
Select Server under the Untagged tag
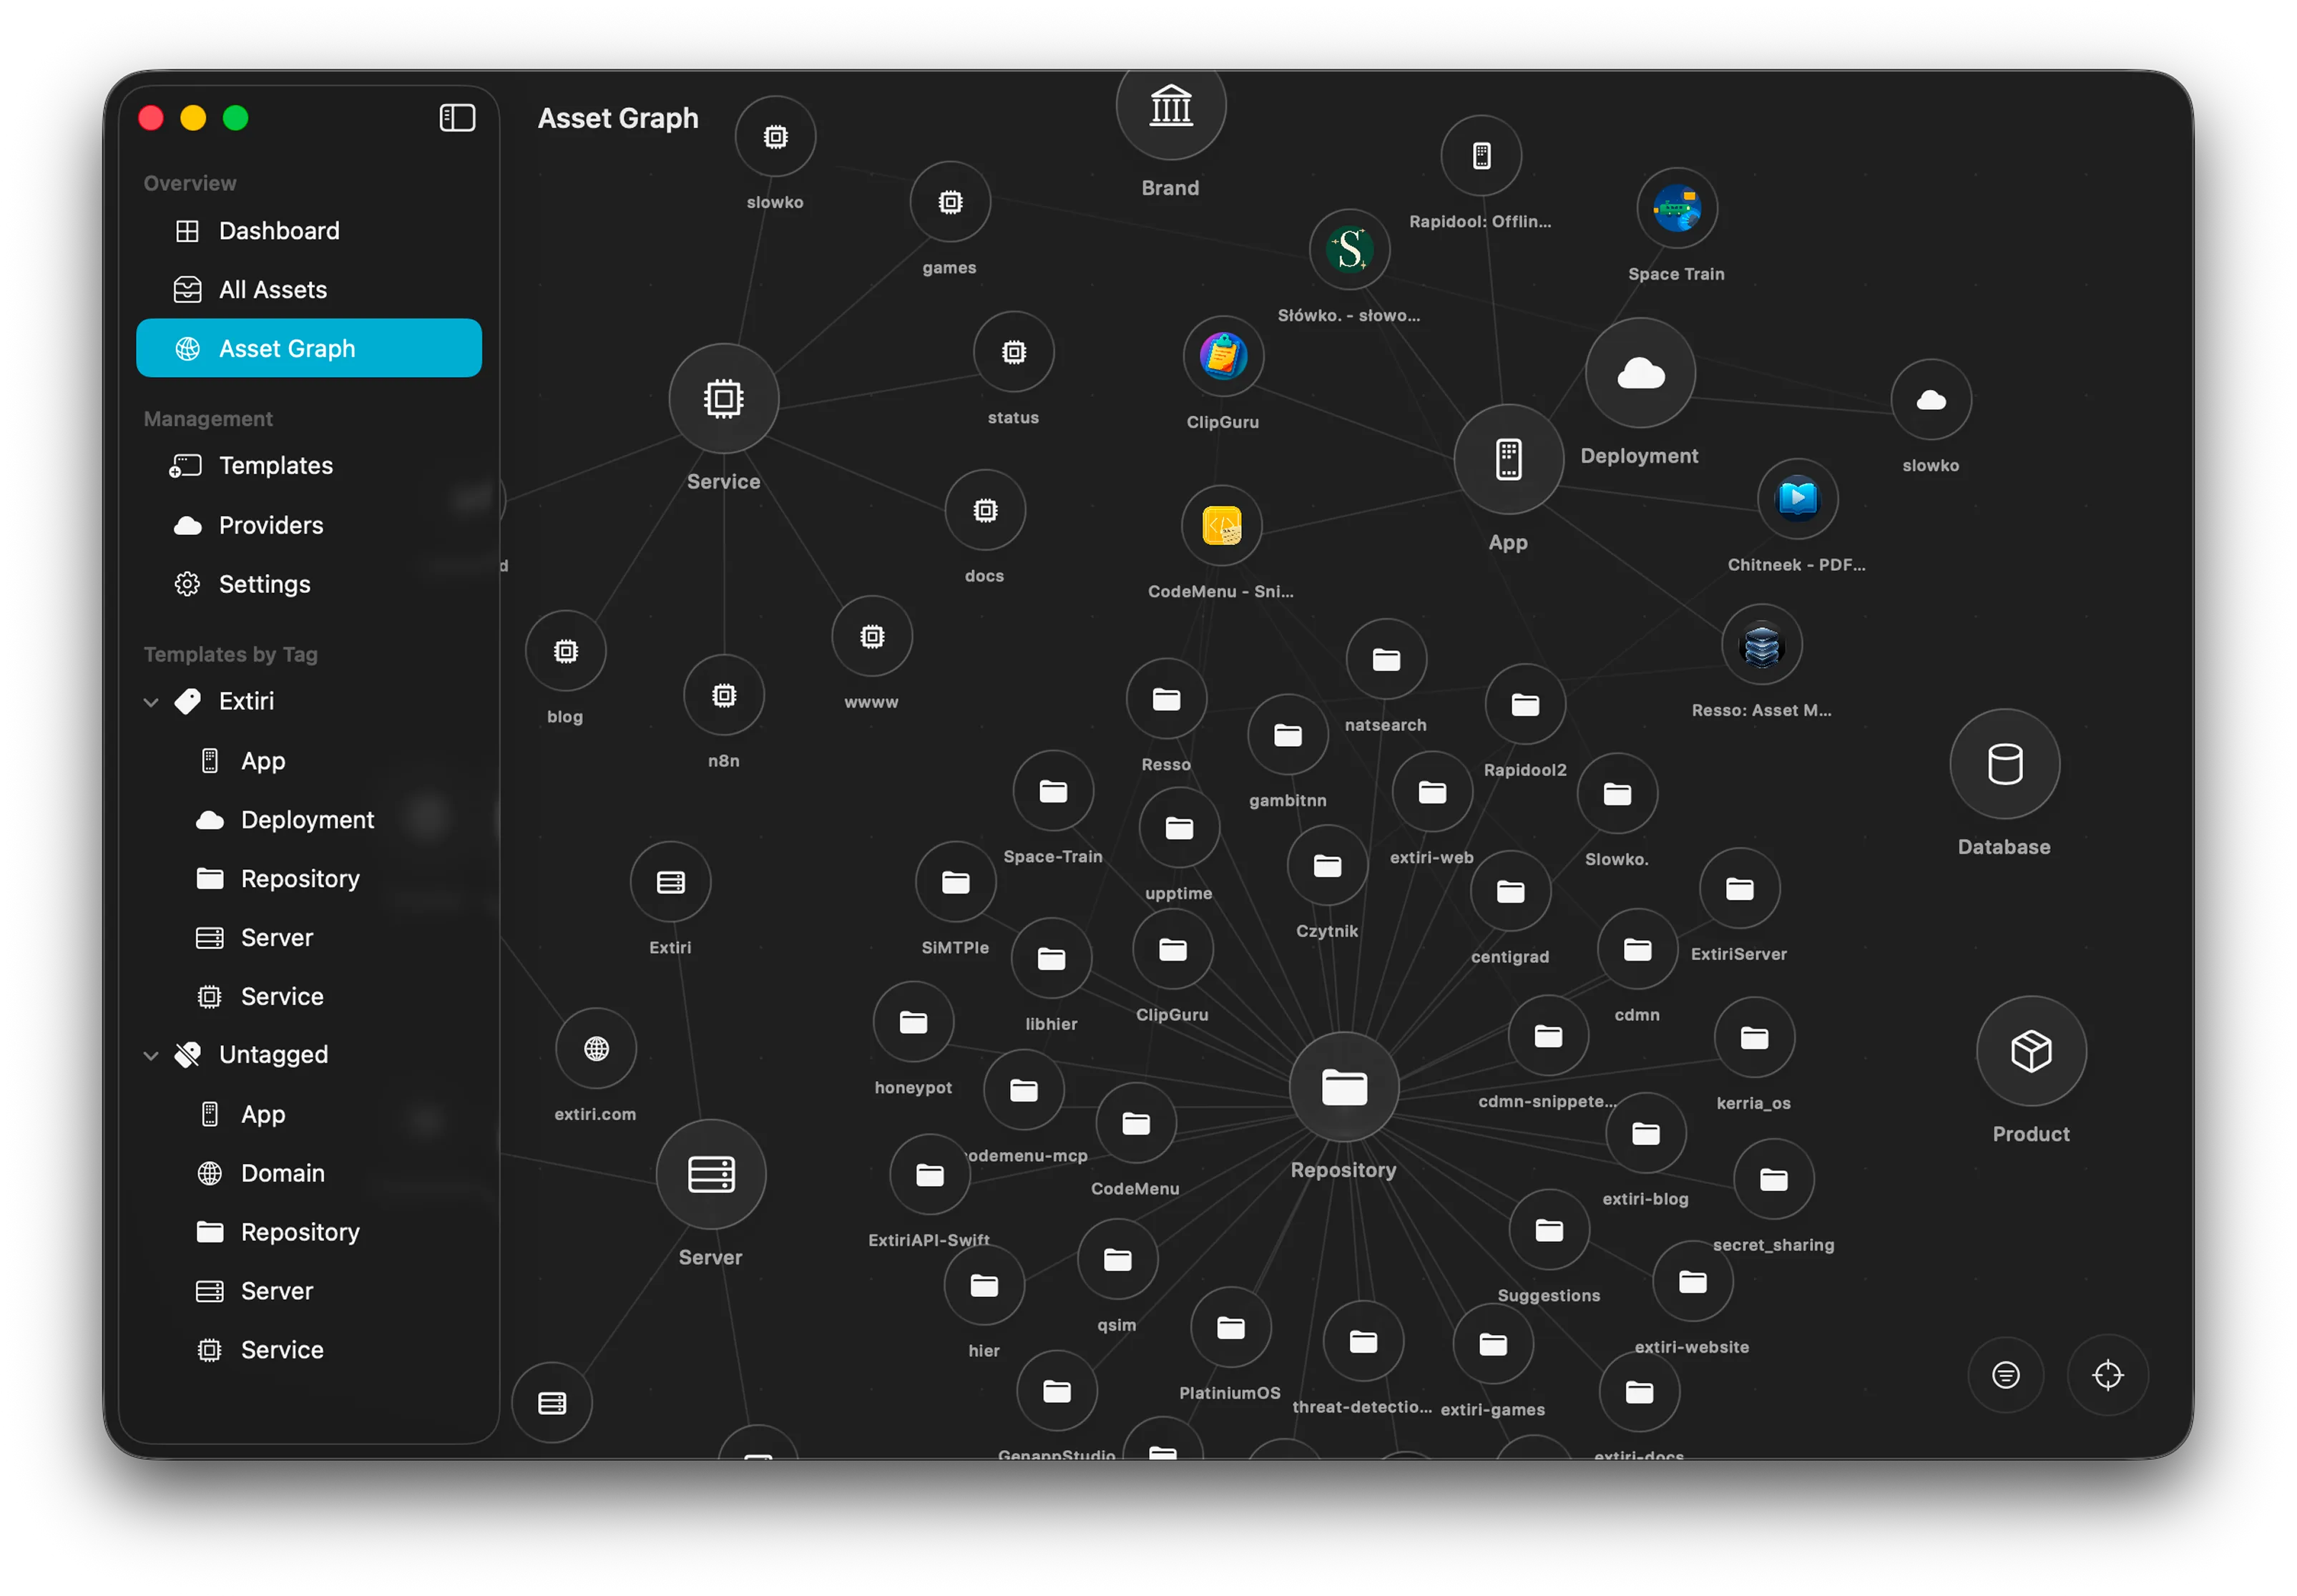(309, 1291)
